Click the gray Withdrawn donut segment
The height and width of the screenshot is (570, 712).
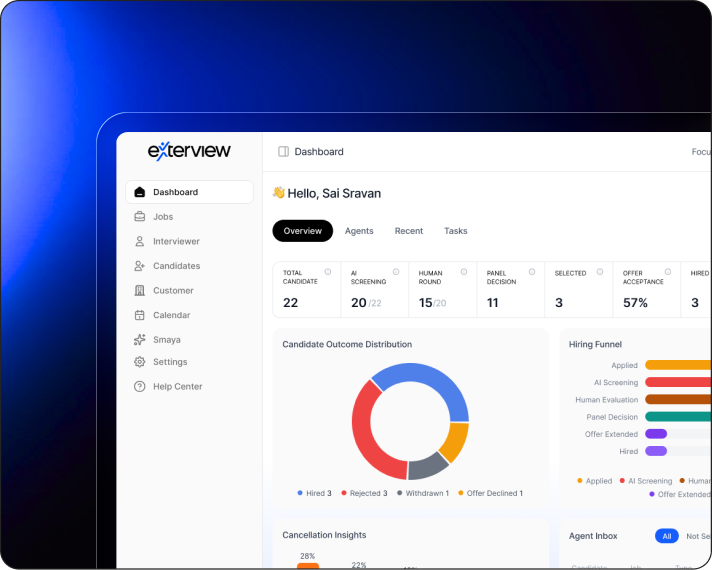coord(427,468)
